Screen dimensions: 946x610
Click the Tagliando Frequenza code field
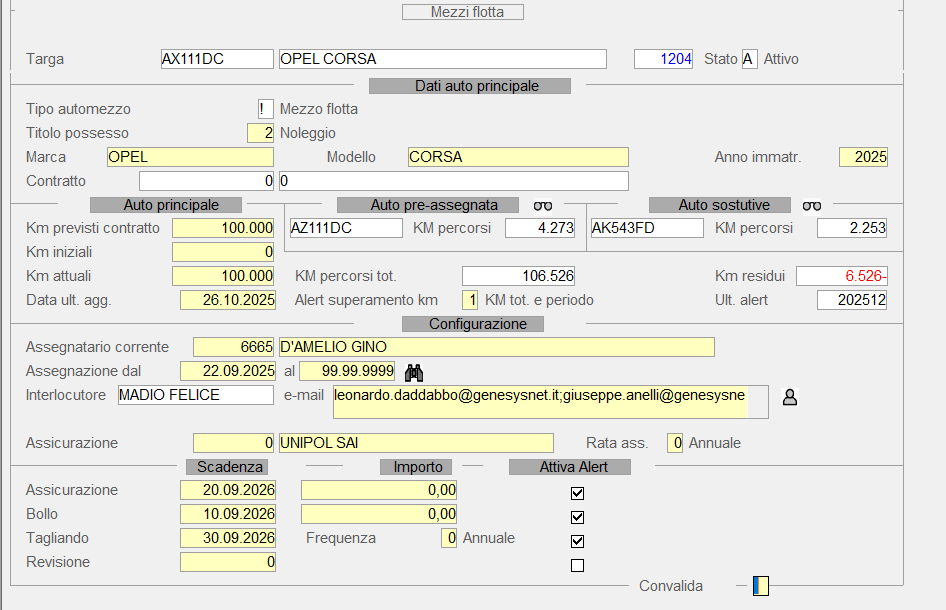(449, 538)
